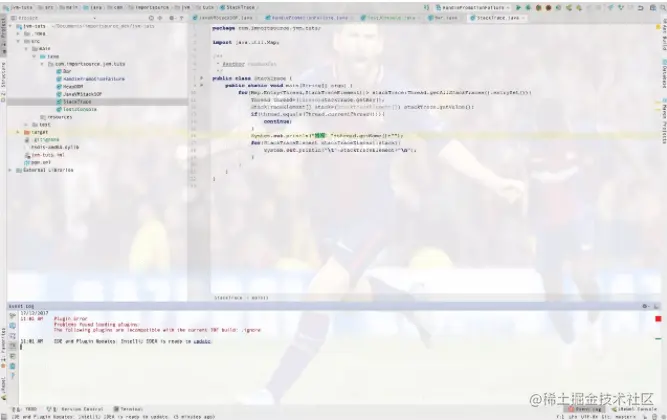Collapse the main folder node
This screenshot has height=420, width=667.
point(26,49)
